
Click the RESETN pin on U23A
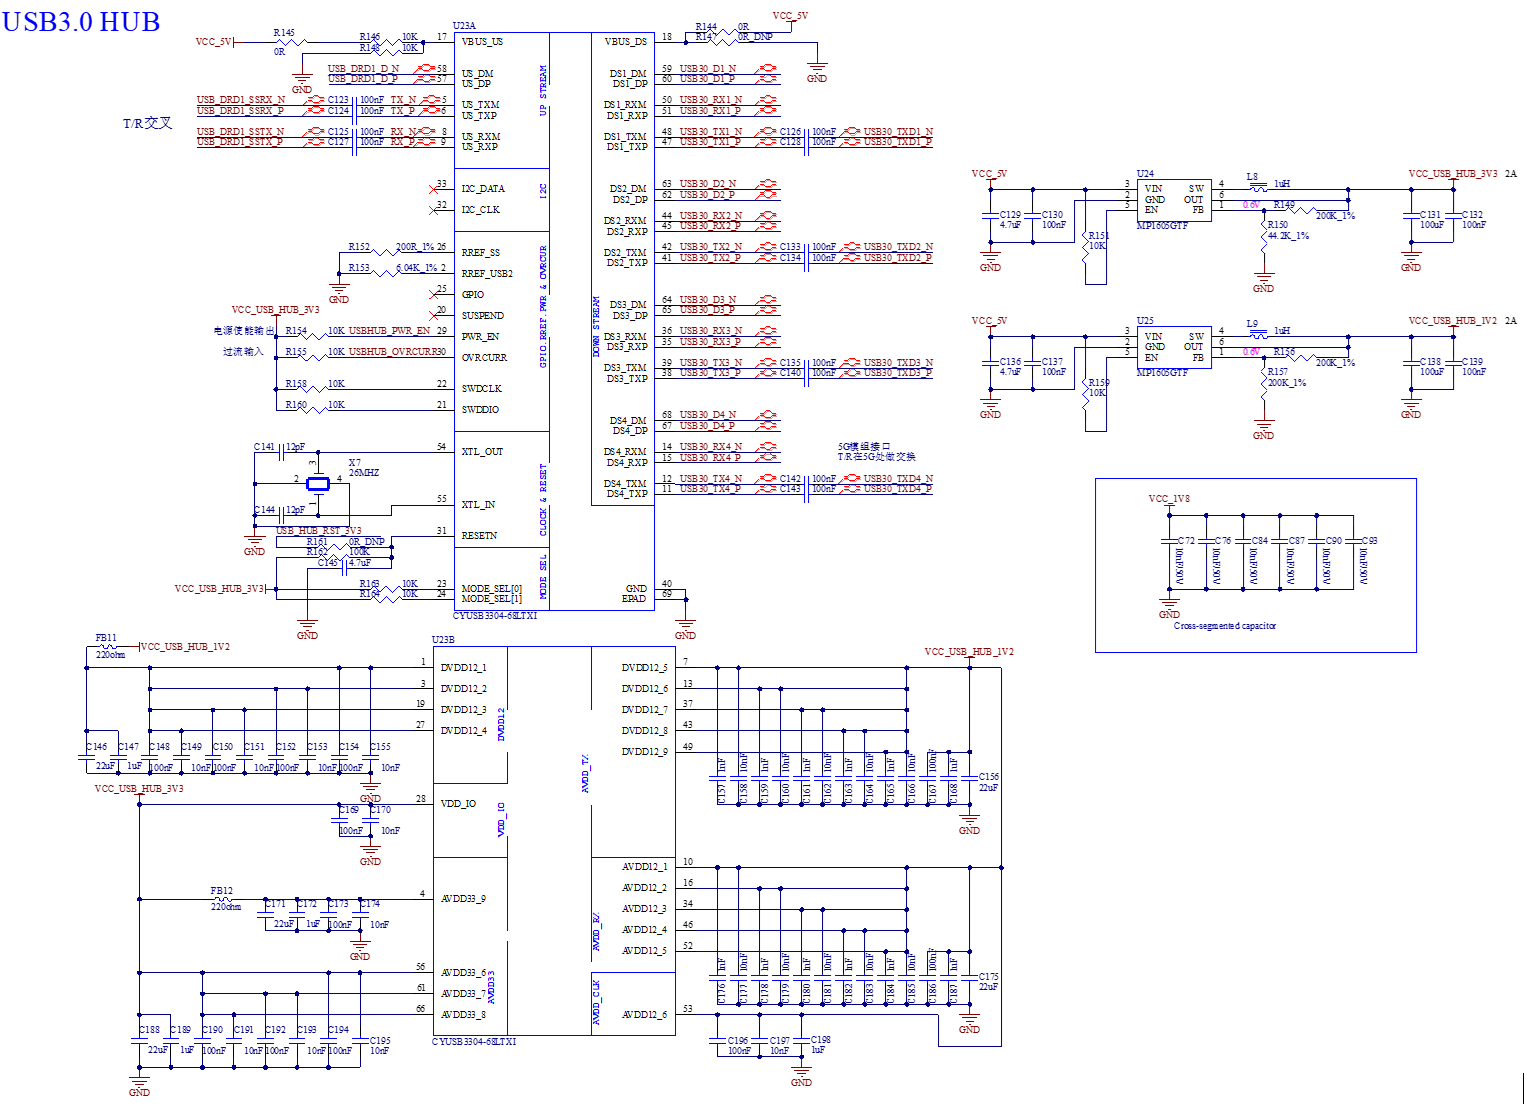click(479, 535)
